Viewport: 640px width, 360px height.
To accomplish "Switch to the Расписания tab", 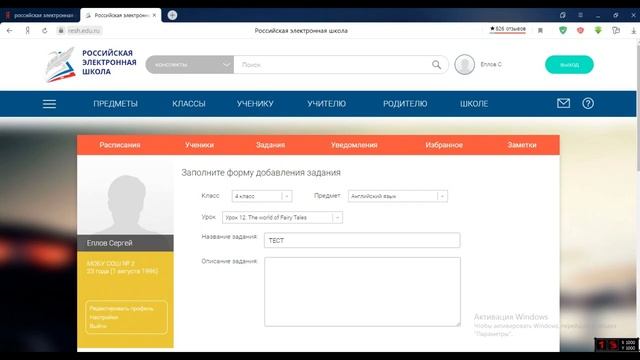I will pos(120,145).
